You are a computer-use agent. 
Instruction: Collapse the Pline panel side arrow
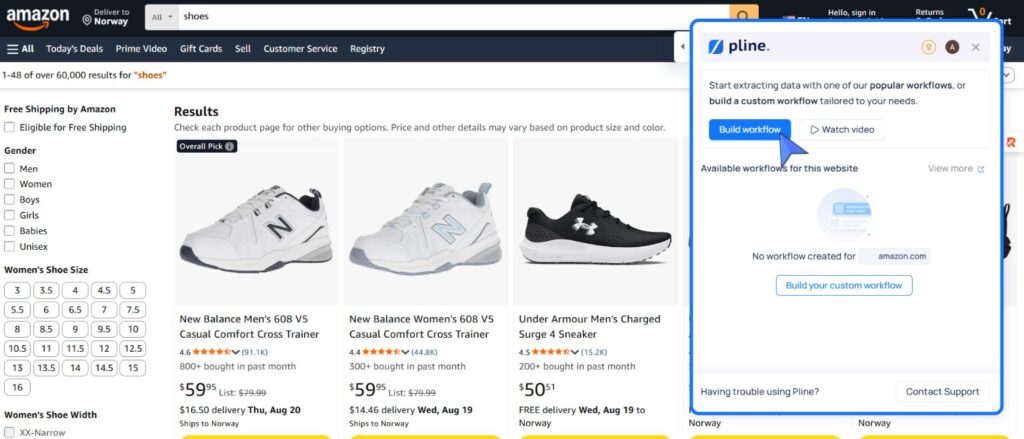pyautogui.click(x=682, y=47)
